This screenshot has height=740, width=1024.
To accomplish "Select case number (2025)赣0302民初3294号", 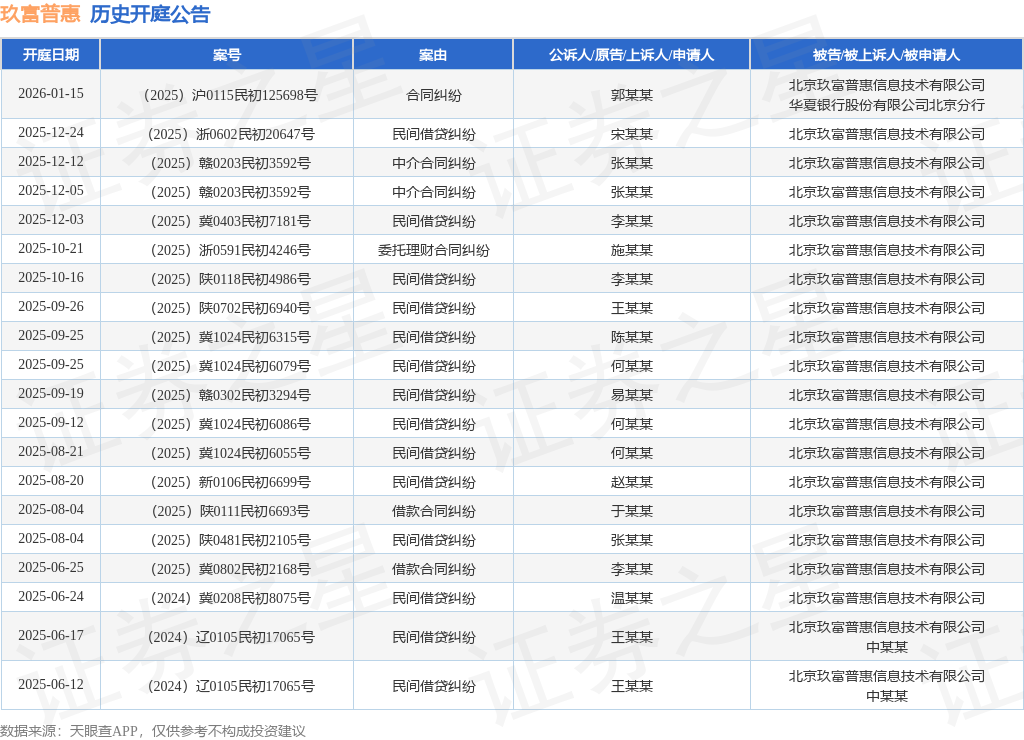I will (x=231, y=395).
